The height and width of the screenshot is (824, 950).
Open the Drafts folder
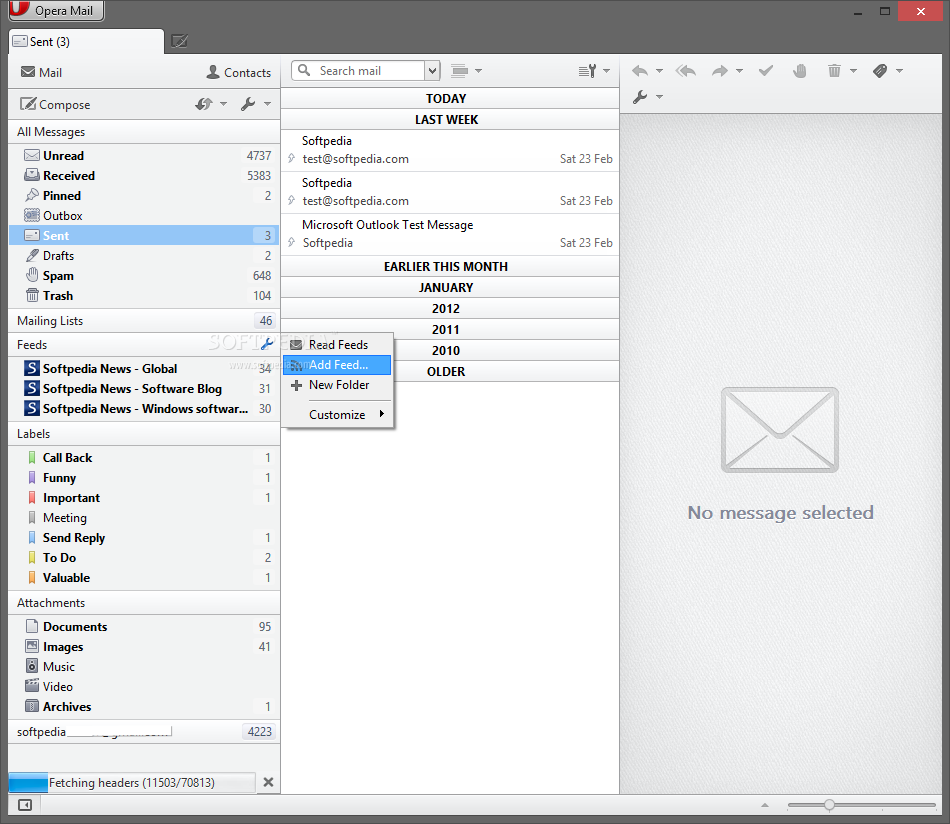pos(144,256)
